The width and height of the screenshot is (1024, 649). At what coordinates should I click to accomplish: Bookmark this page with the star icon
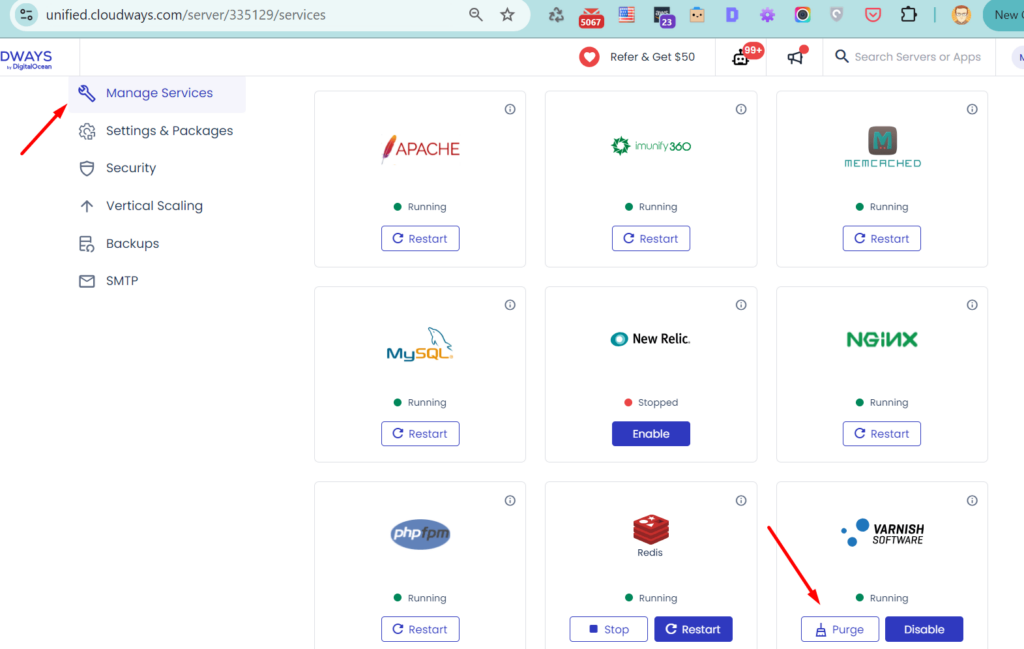coord(507,15)
